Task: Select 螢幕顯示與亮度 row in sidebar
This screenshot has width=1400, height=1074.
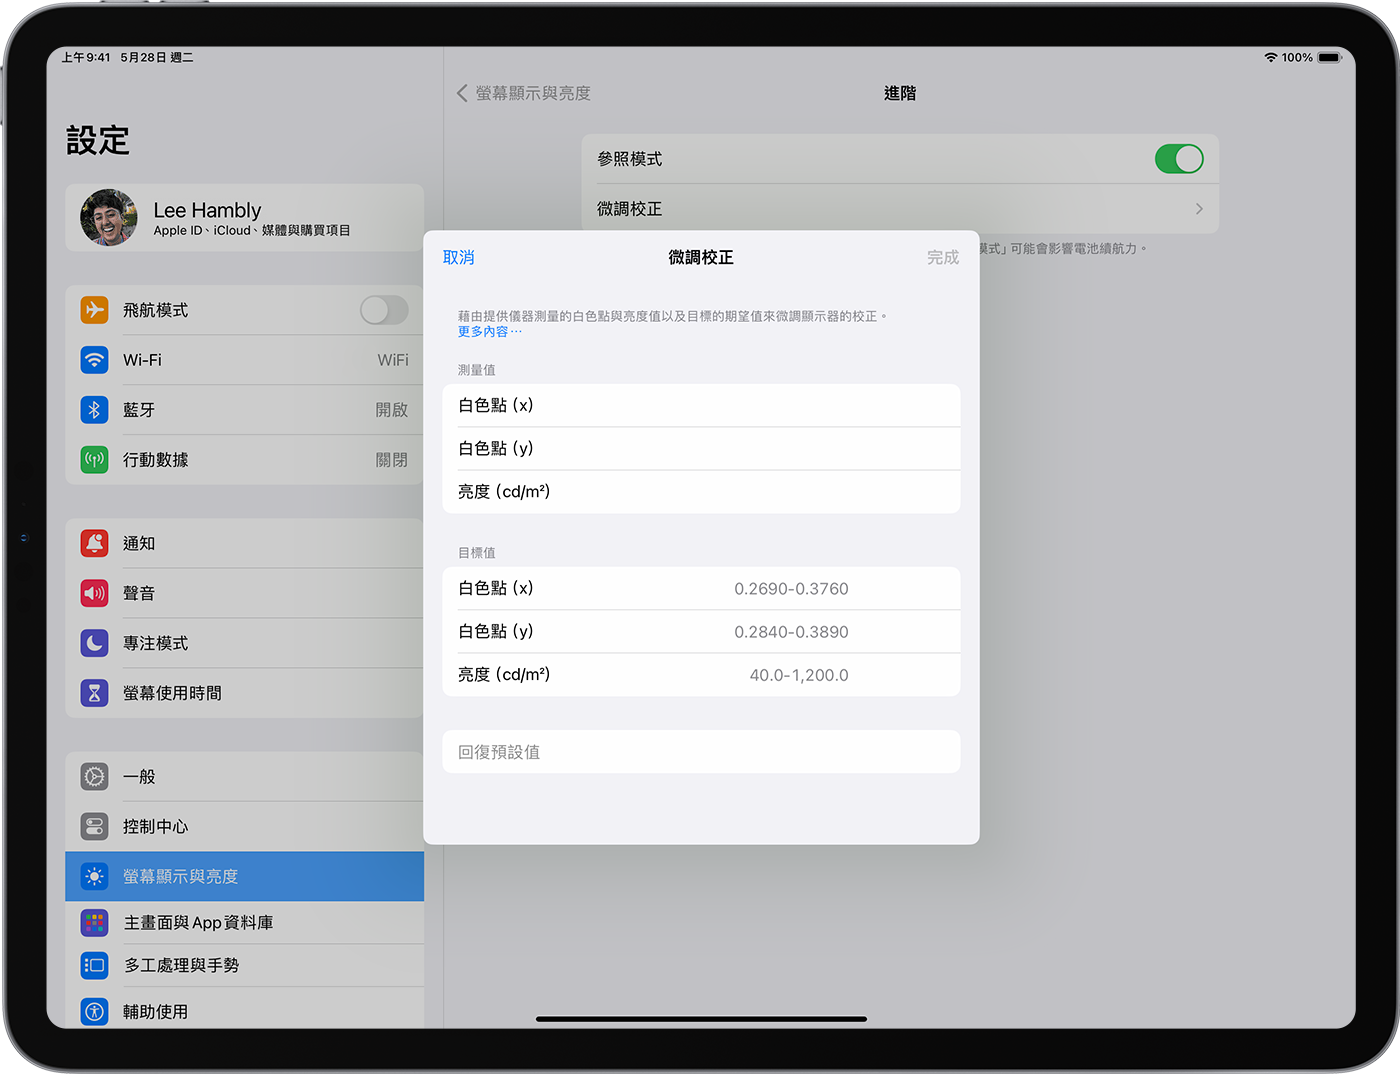Action: (x=245, y=877)
